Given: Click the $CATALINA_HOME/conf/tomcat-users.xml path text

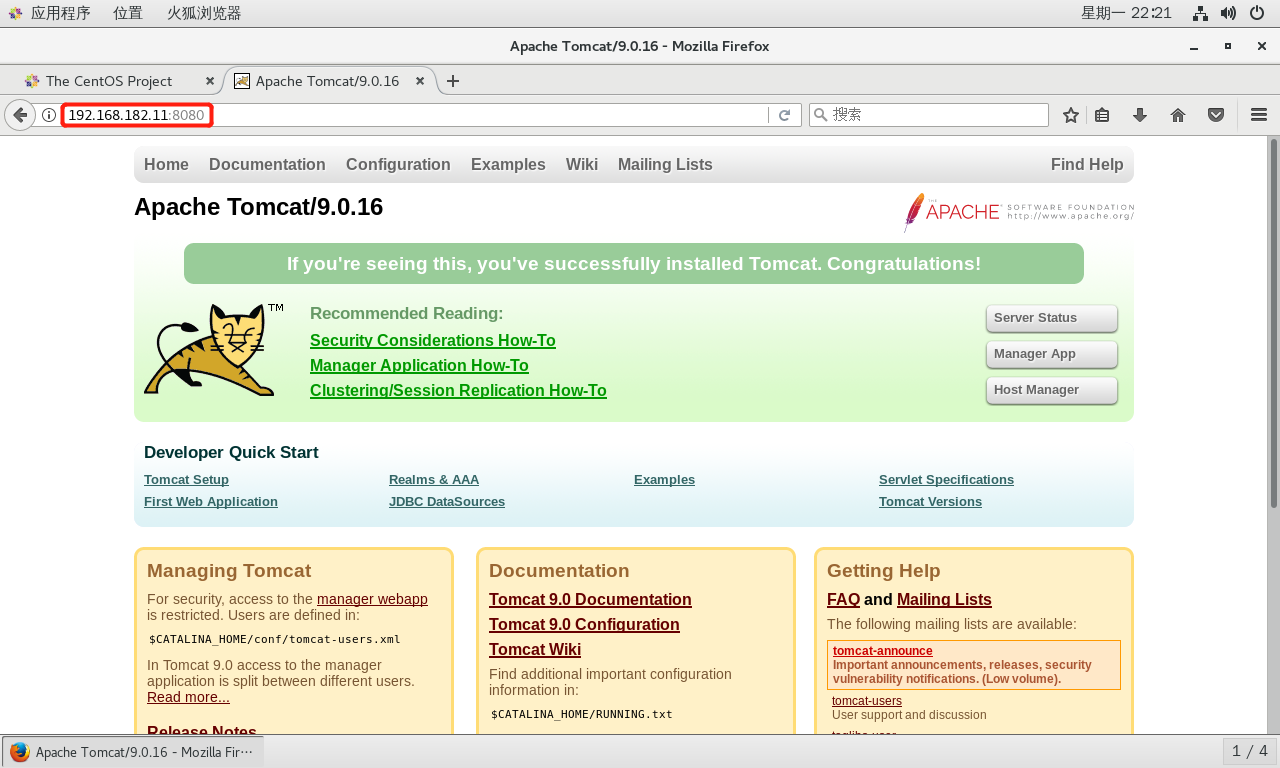Looking at the screenshot, I should (275, 639).
